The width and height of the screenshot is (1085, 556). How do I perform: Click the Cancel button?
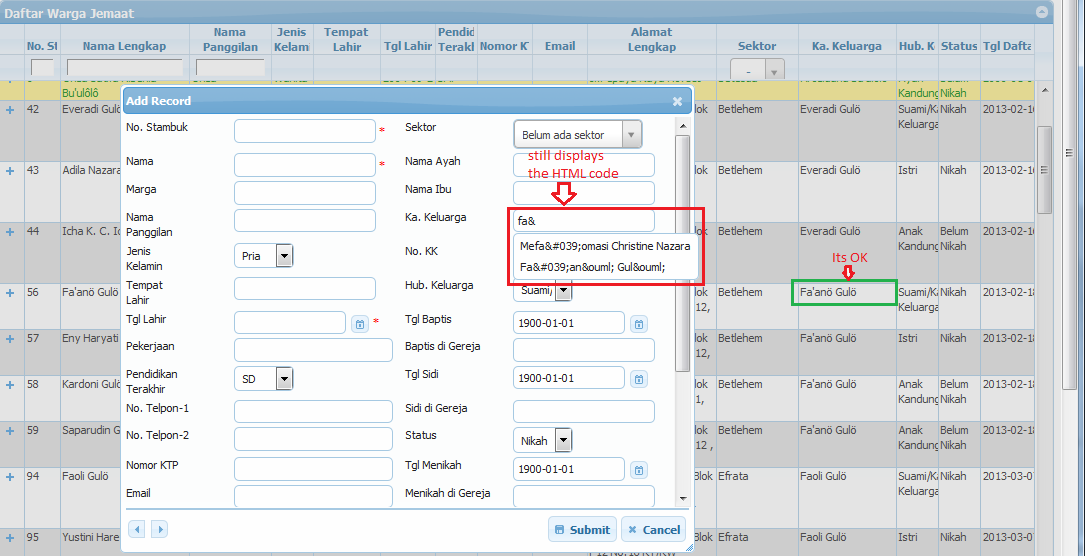click(653, 530)
